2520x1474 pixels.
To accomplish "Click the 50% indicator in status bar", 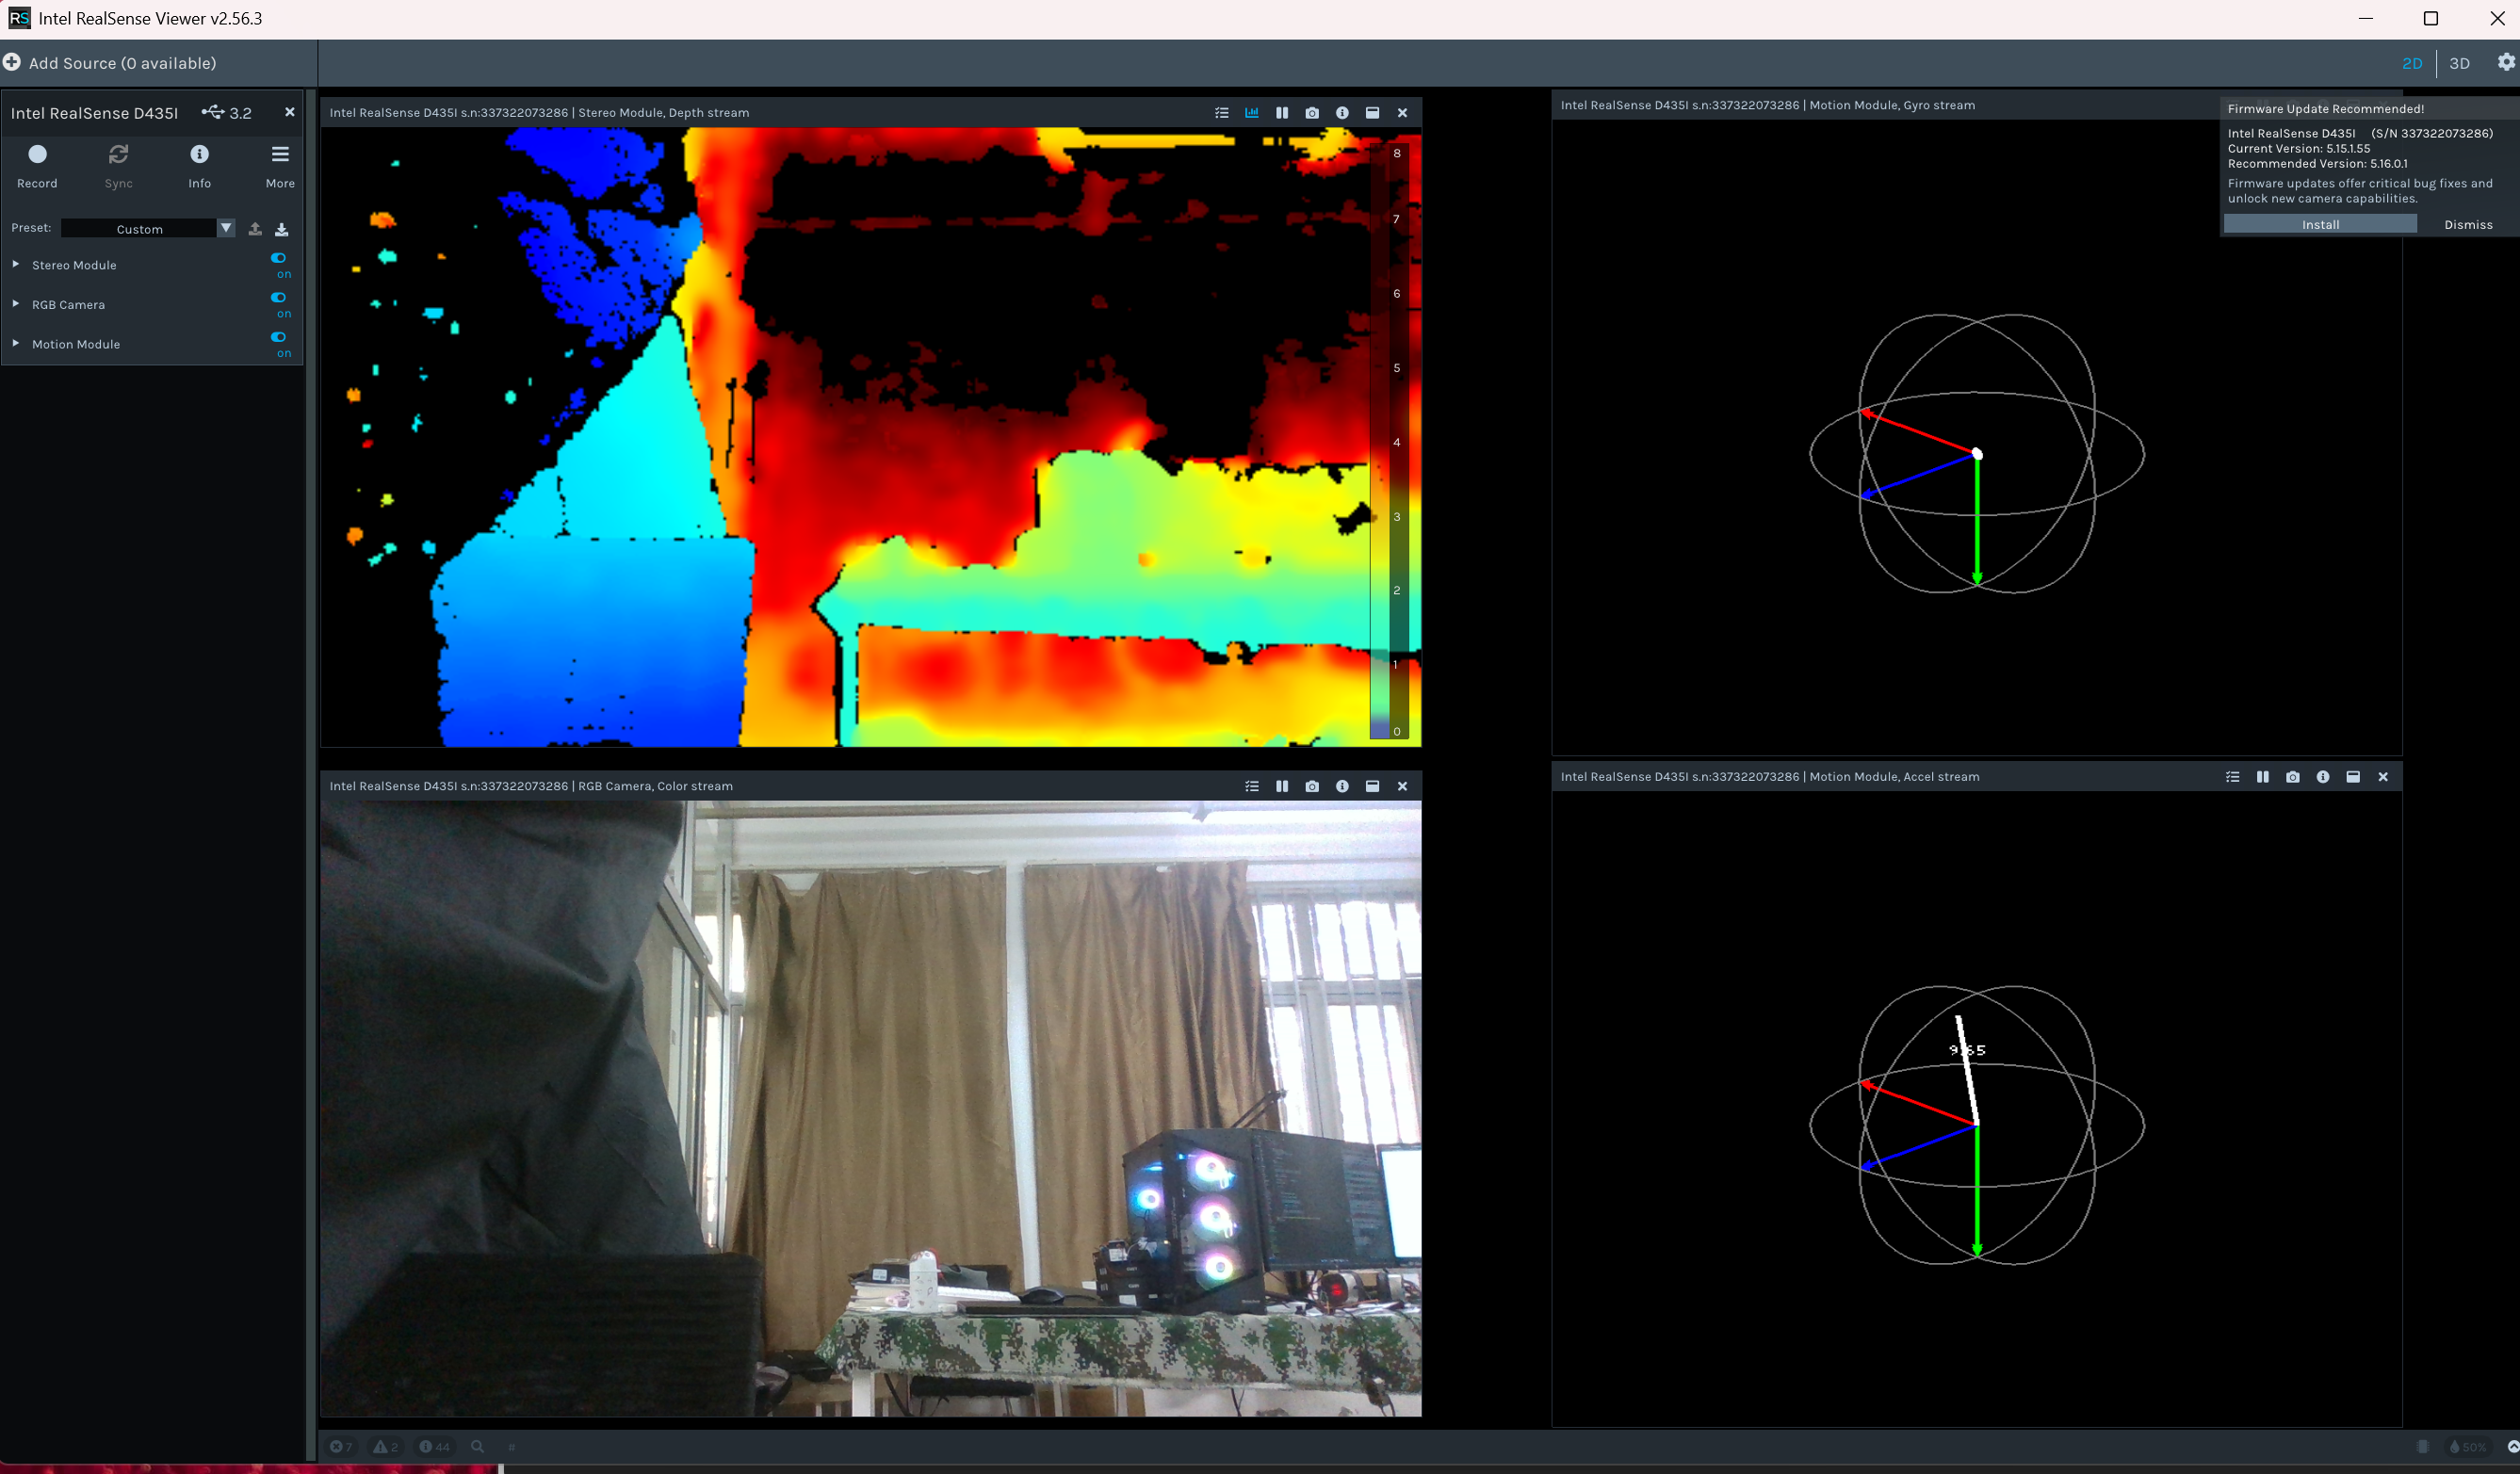I will (x=2467, y=1446).
